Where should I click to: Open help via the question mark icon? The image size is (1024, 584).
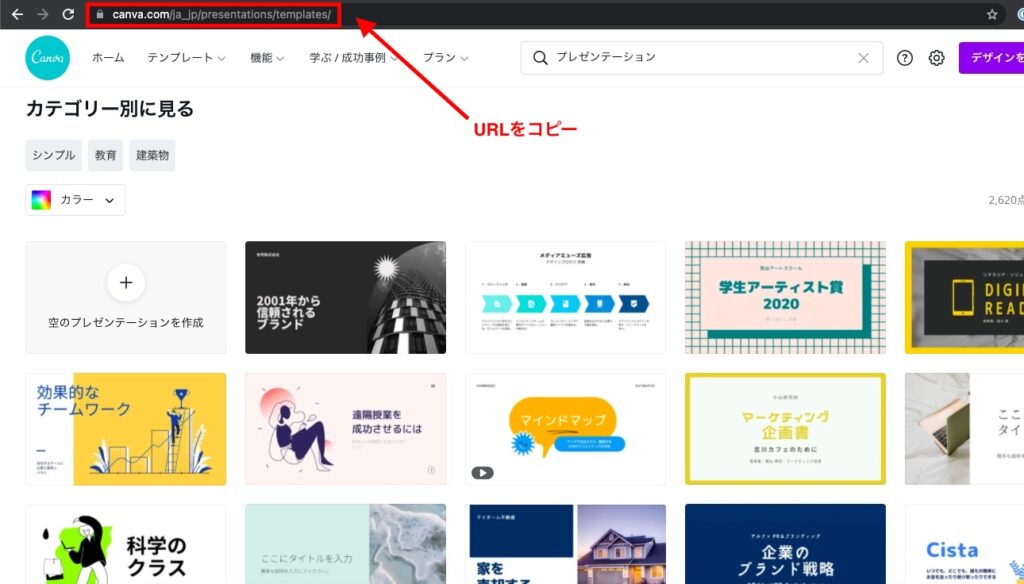(904, 57)
